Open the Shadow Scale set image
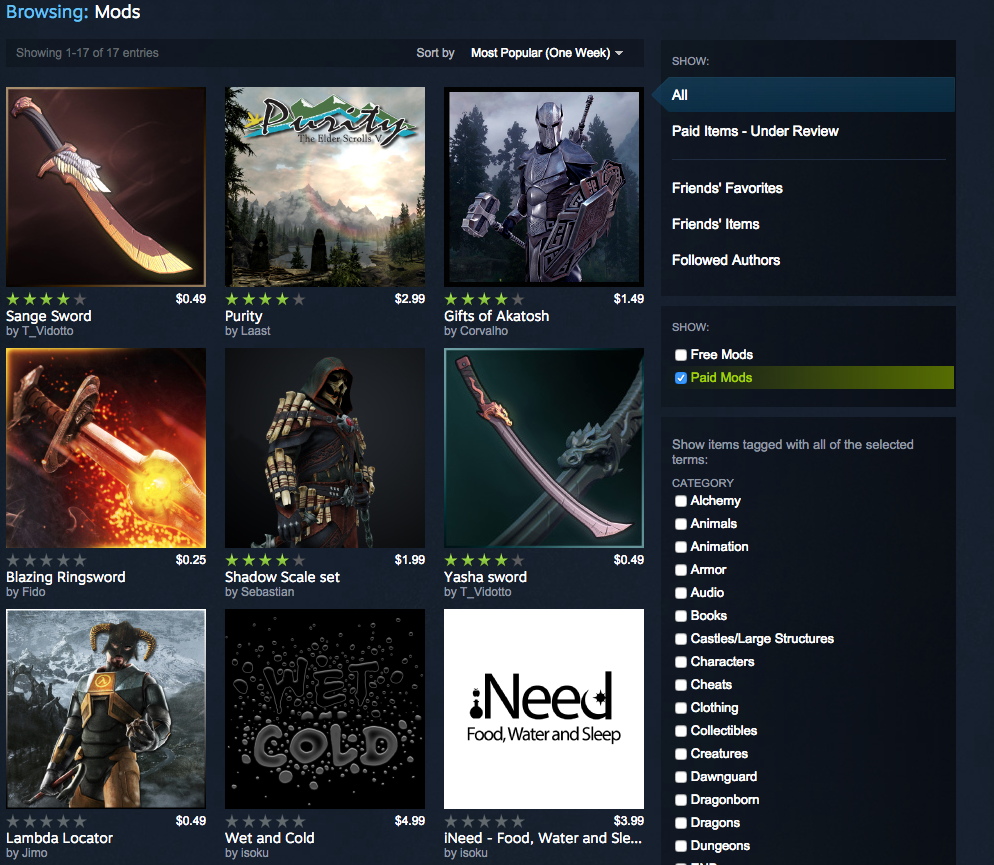 pyautogui.click(x=325, y=448)
